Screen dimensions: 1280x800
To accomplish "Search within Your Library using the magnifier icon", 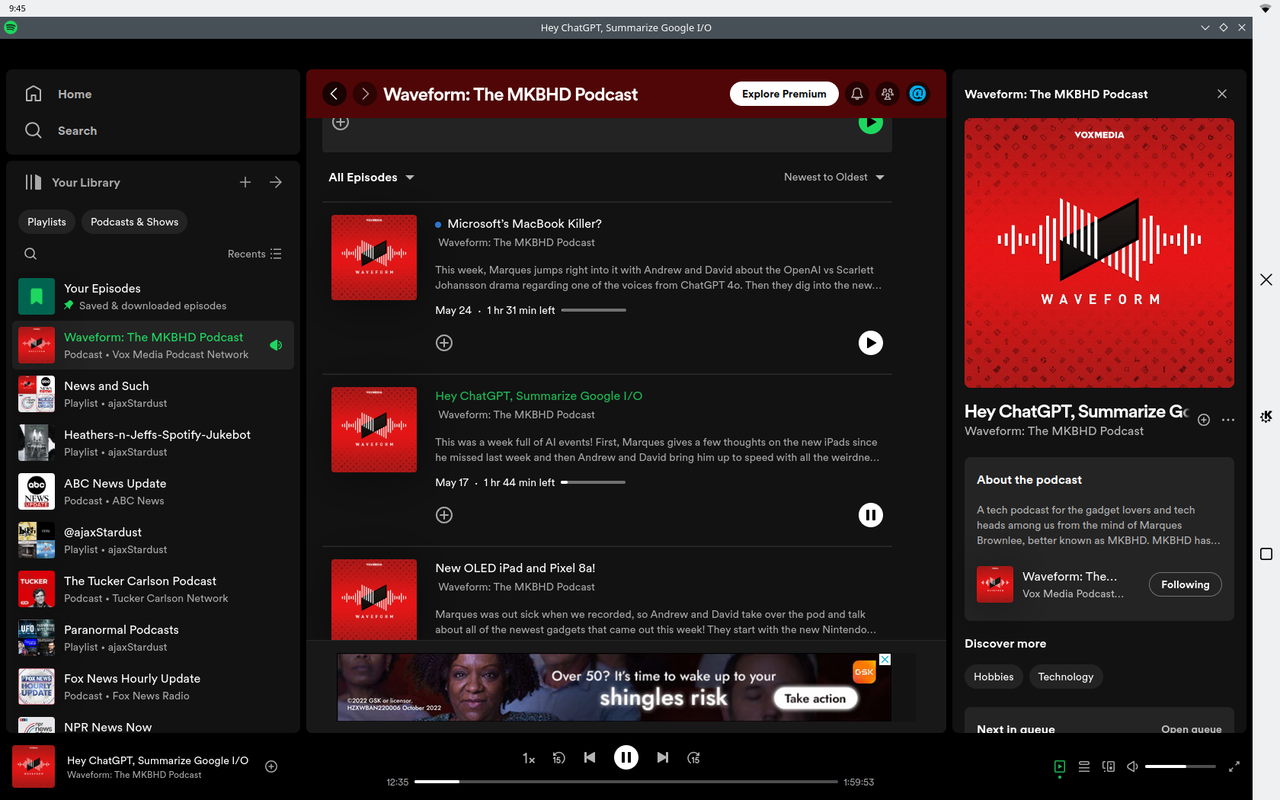I will 31,254.
